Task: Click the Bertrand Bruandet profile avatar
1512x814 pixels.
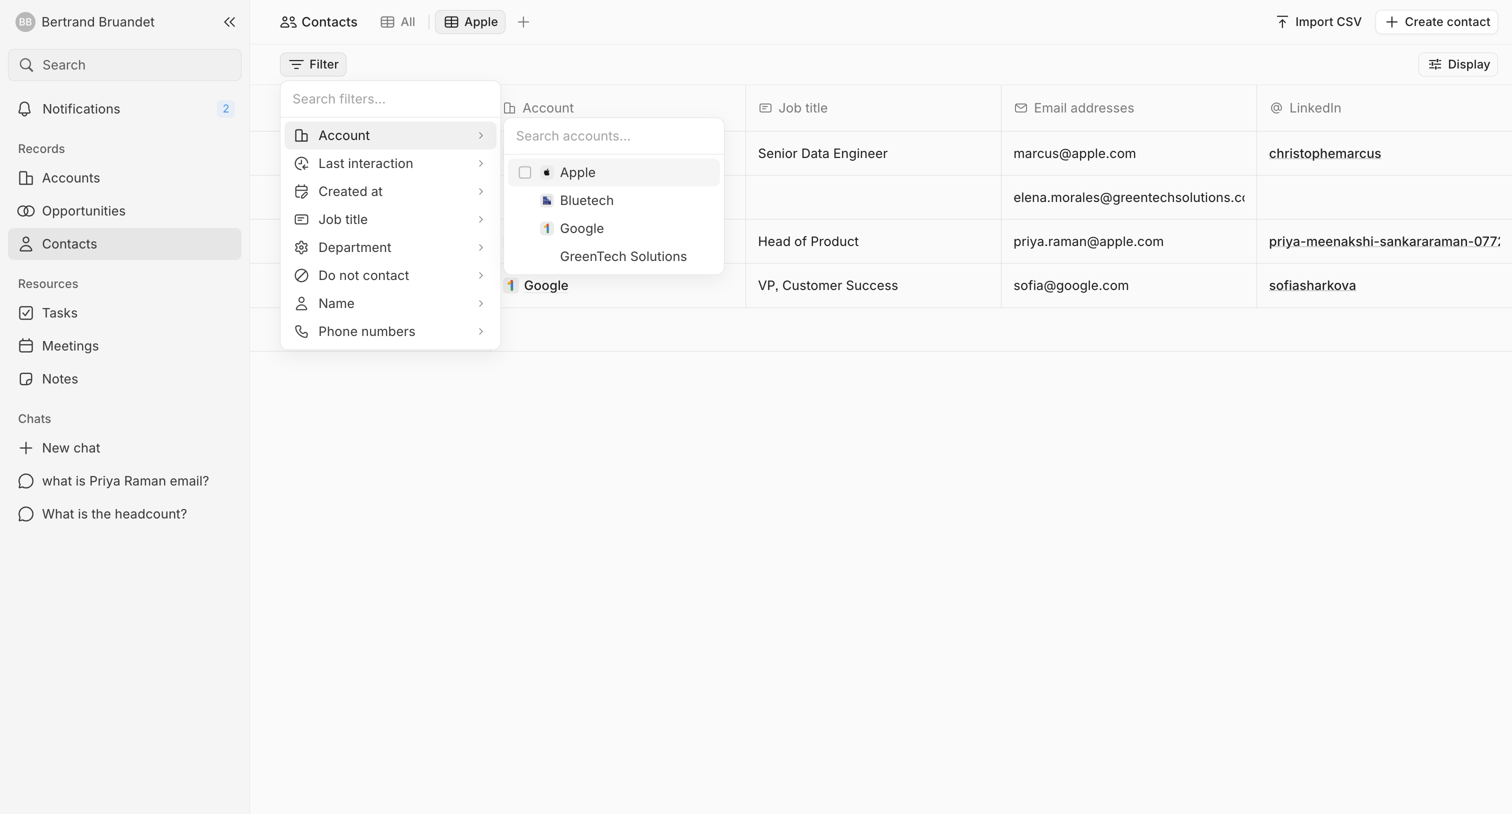Action: [25, 22]
